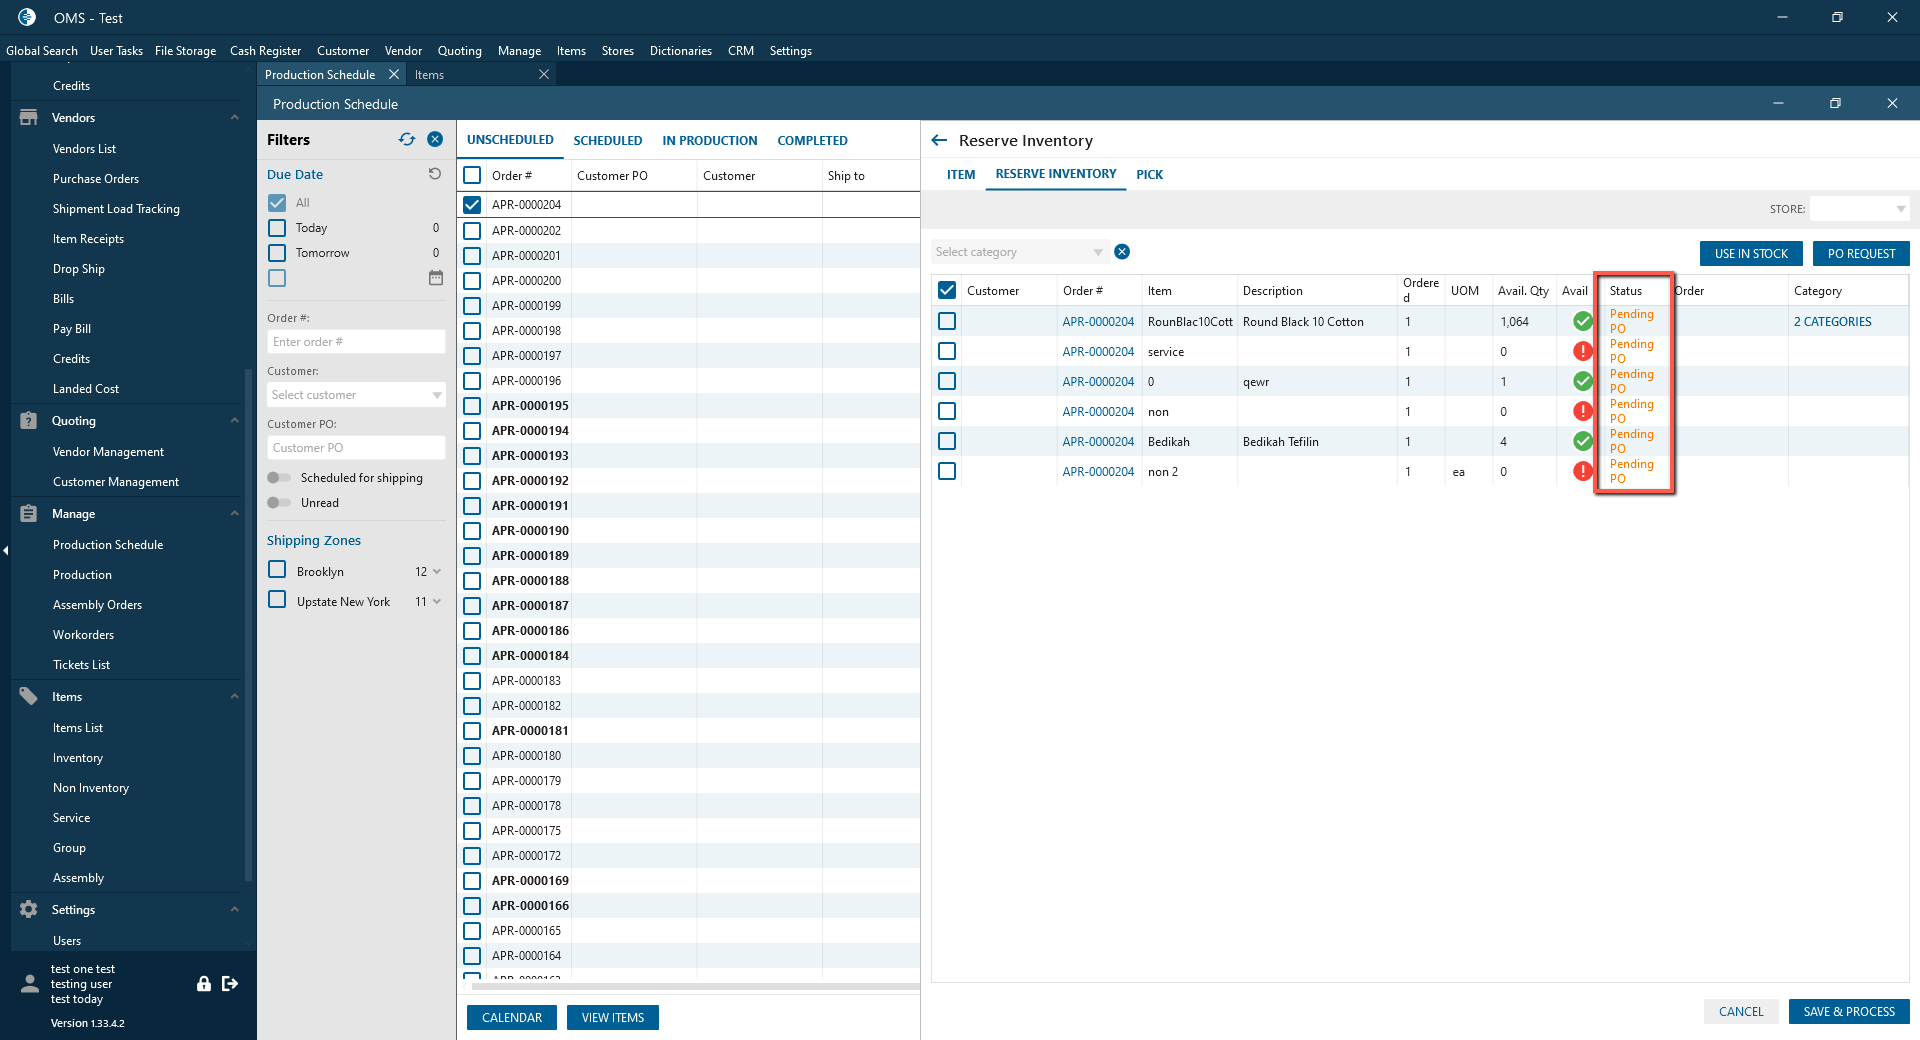The width and height of the screenshot is (1920, 1040).
Task: Expand the Upstate New York zone
Action: pos(437,602)
